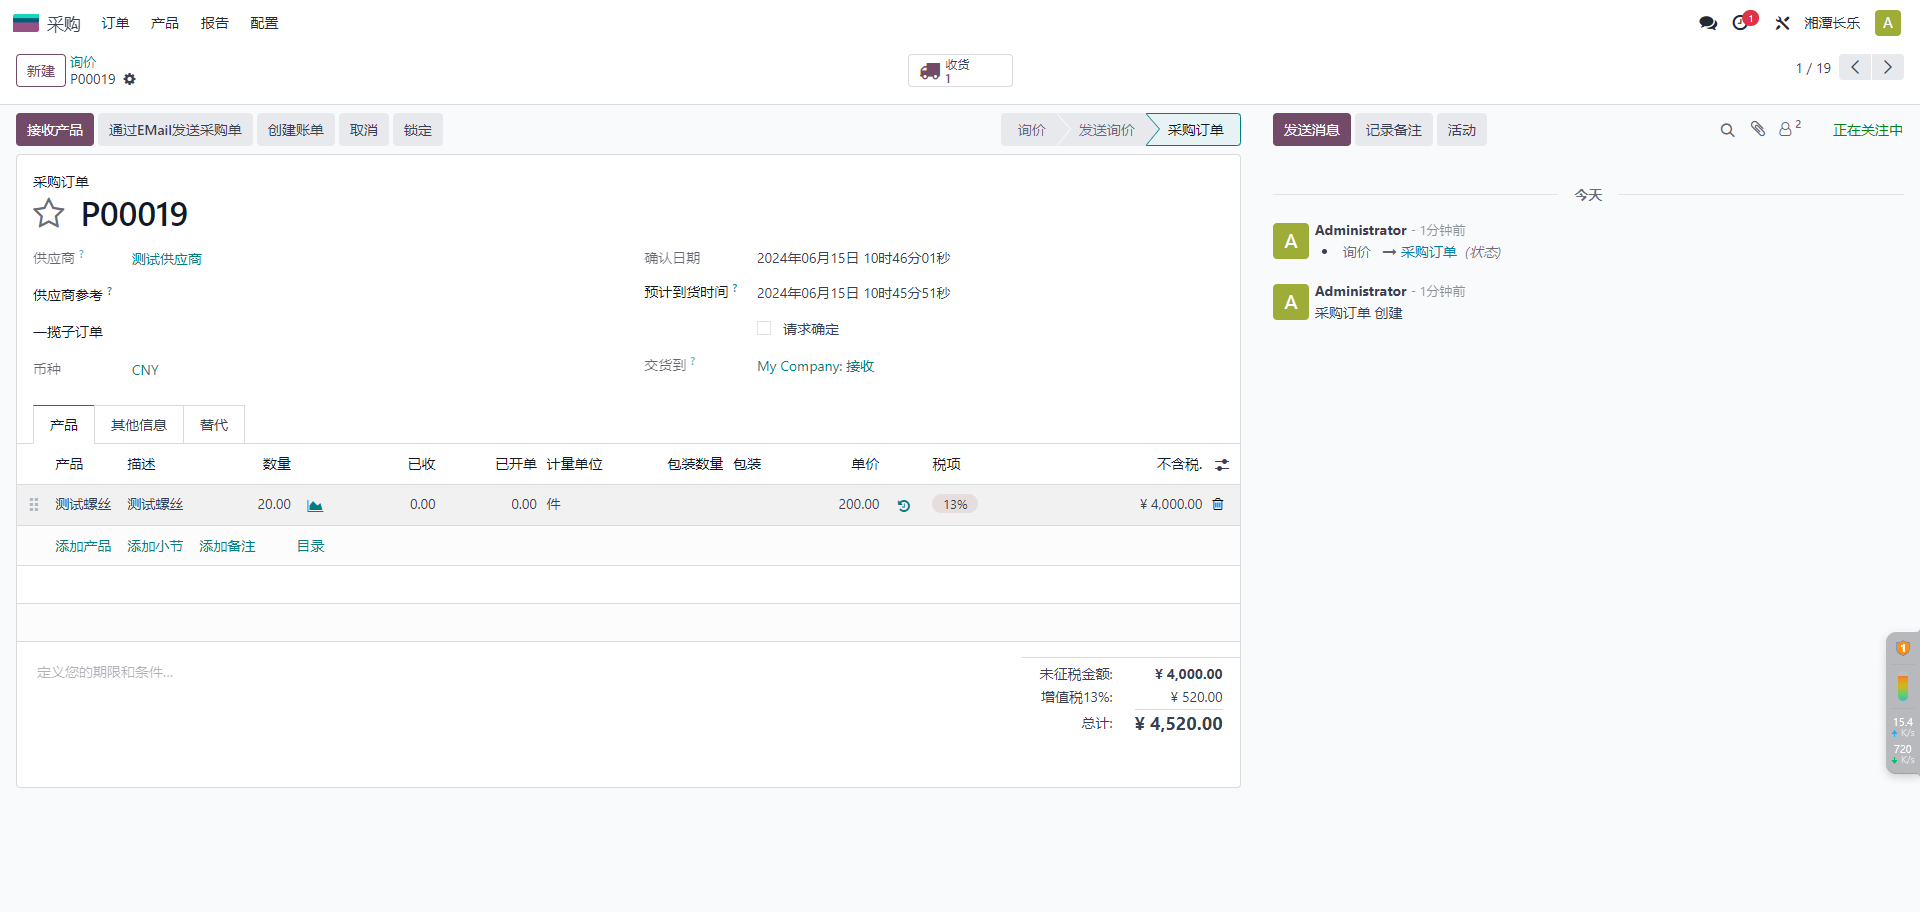
Task: Toggle the 正在关注中 following button
Action: click(x=1867, y=130)
